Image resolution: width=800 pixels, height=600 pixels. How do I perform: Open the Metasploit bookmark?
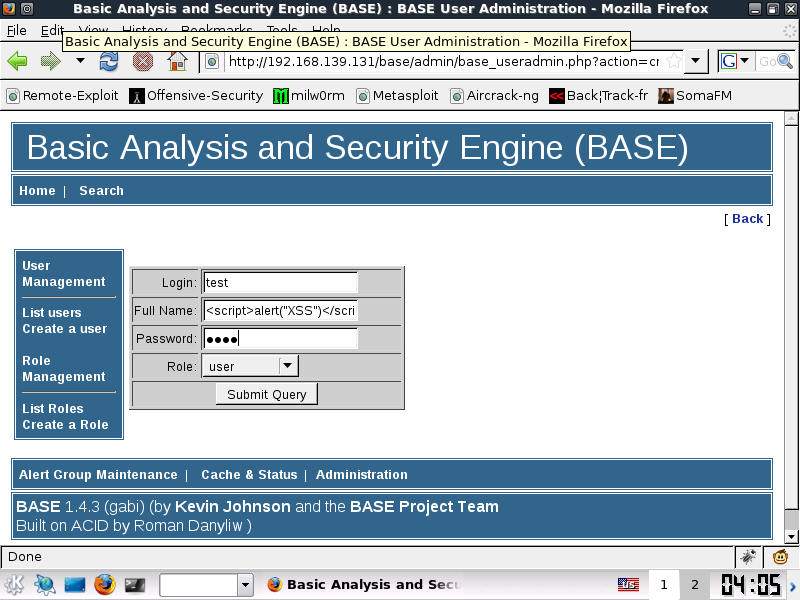[397, 95]
